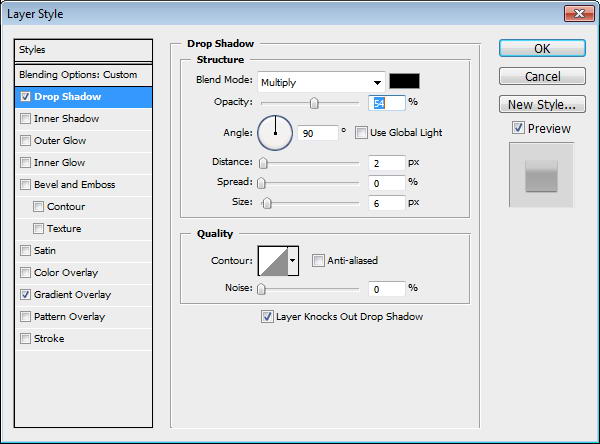The image size is (600, 444).
Task: Check the Anti-aliased option
Action: pos(318,261)
